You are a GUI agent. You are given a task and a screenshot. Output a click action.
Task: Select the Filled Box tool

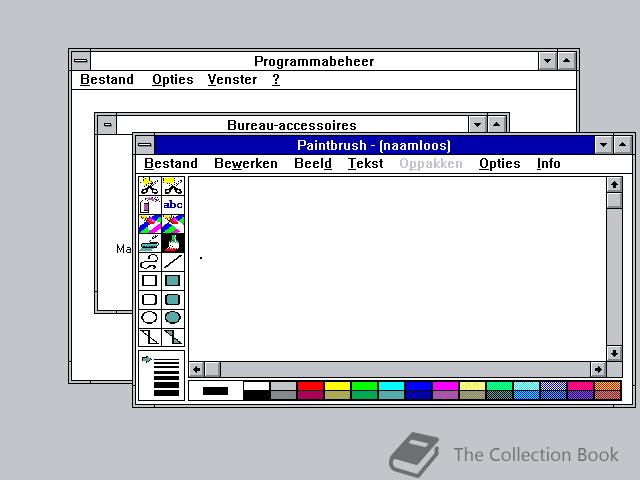173,280
